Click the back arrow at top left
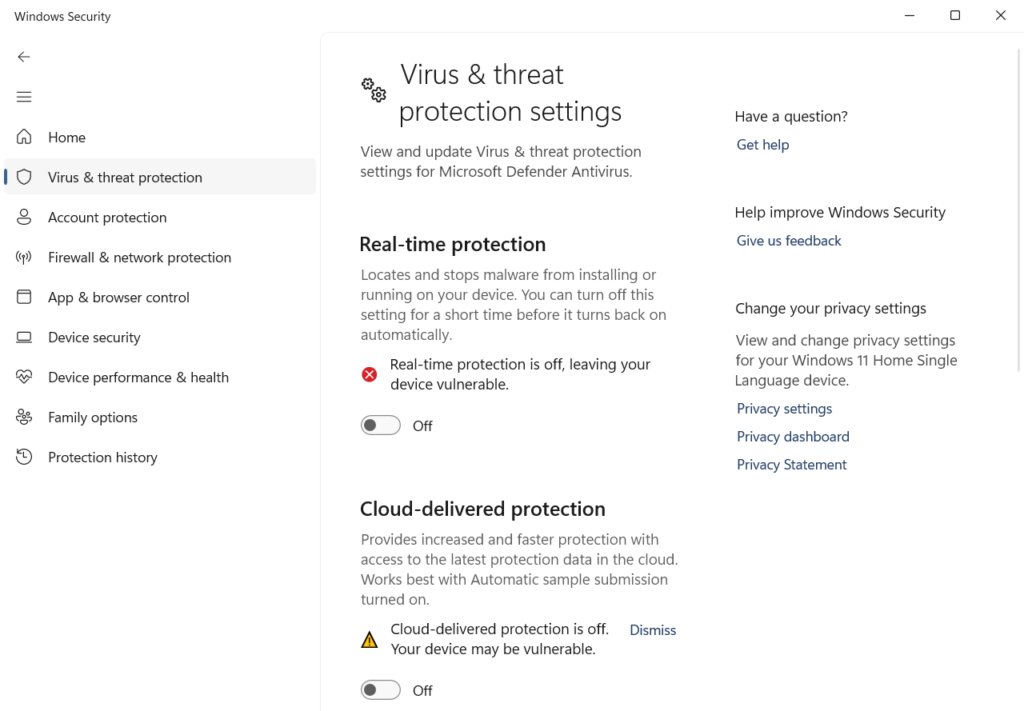The image size is (1024, 711). pyautogui.click(x=24, y=57)
